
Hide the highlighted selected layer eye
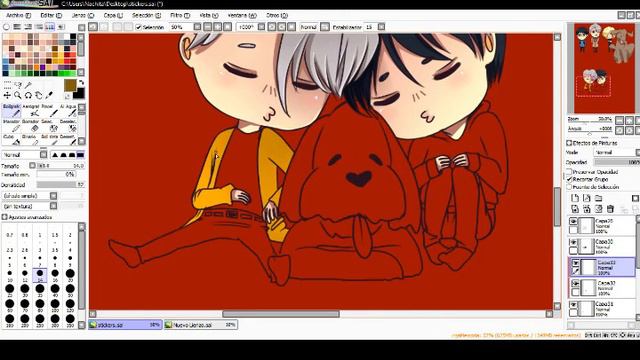[x=575, y=263]
